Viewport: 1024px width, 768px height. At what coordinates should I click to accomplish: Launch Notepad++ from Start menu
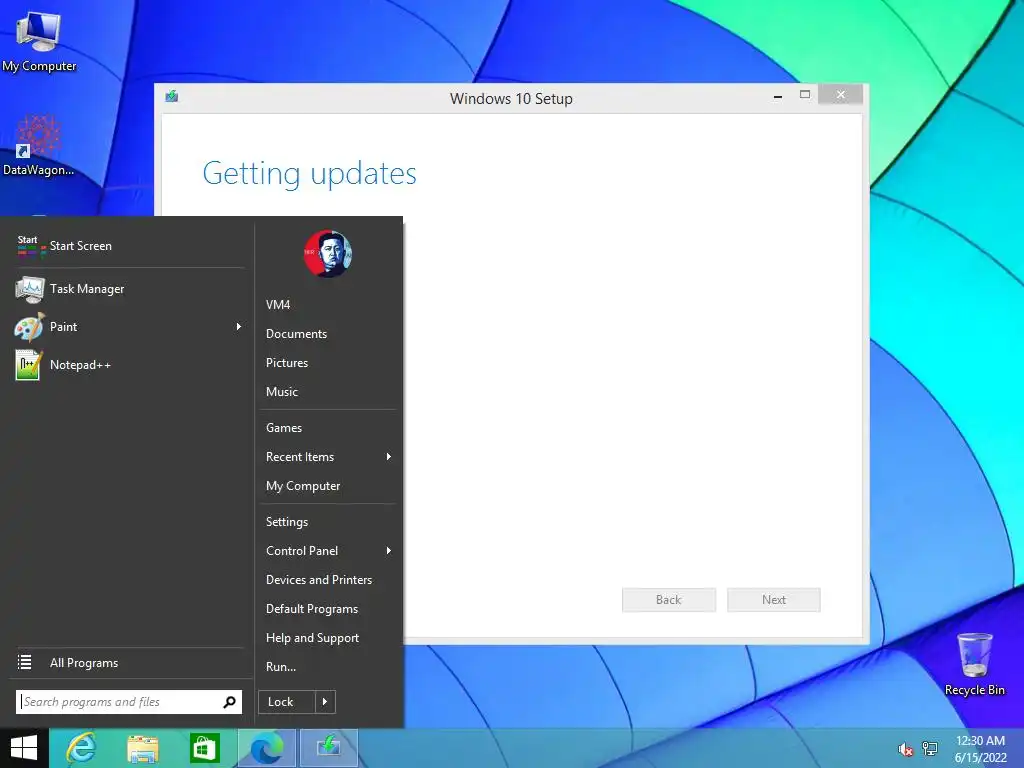pos(129,364)
